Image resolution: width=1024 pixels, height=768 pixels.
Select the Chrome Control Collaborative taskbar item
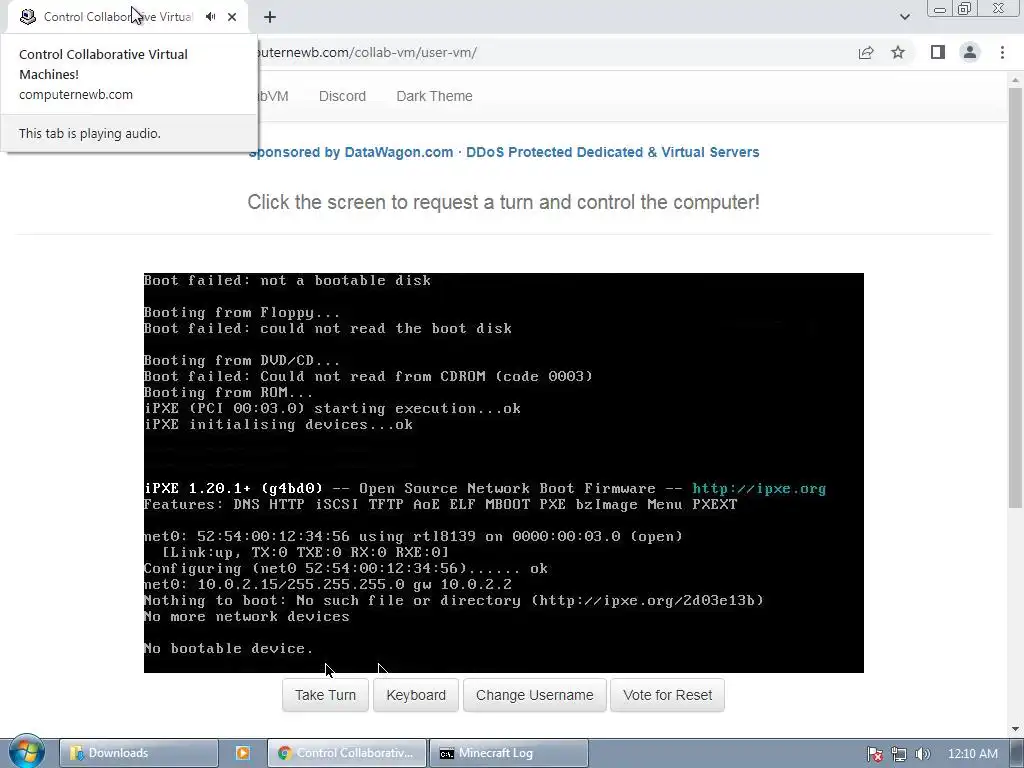(x=347, y=753)
